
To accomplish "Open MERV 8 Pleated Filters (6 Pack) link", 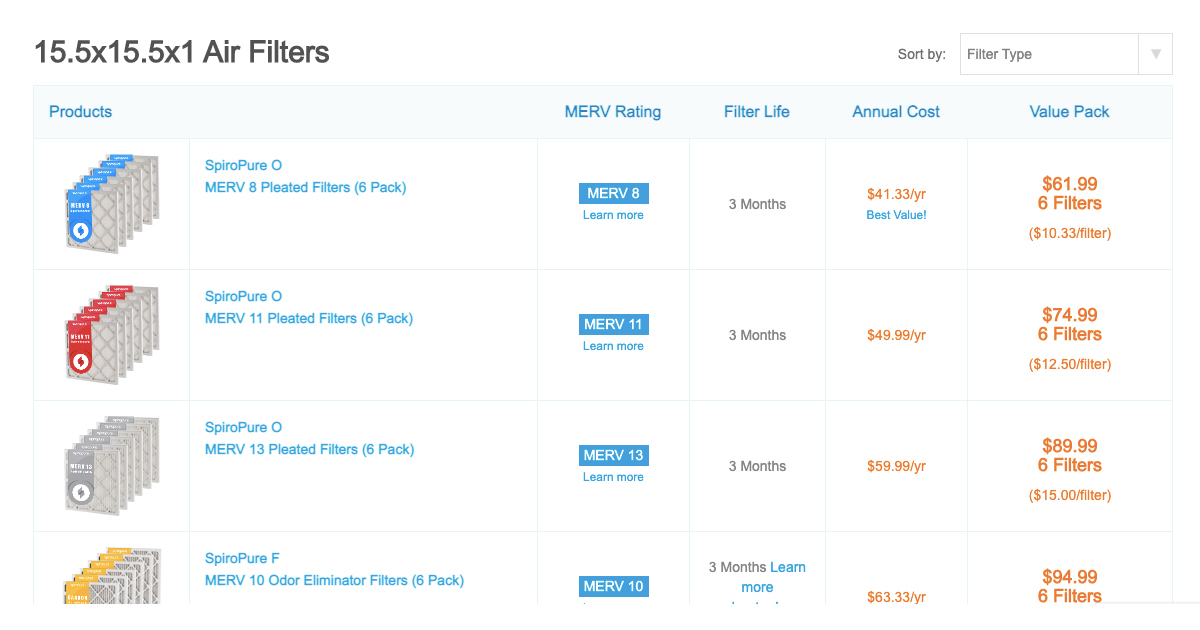I will (x=305, y=187).
